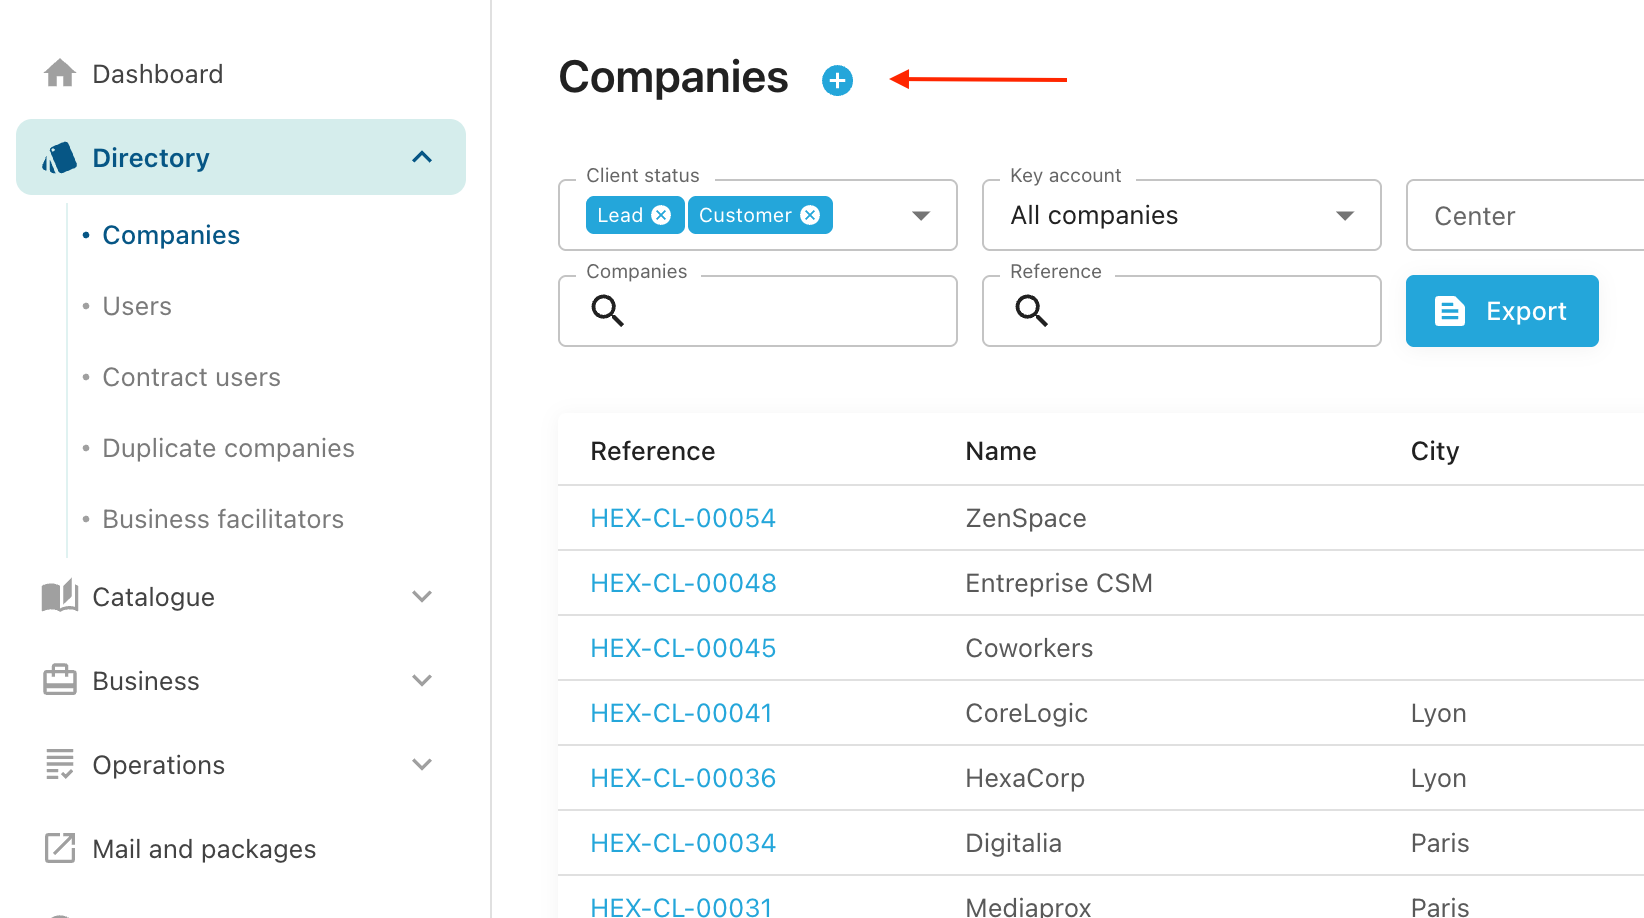Expand the Catalogue menu section
The width and height of the screenshot is (1644, 918).
click(422, 596)
